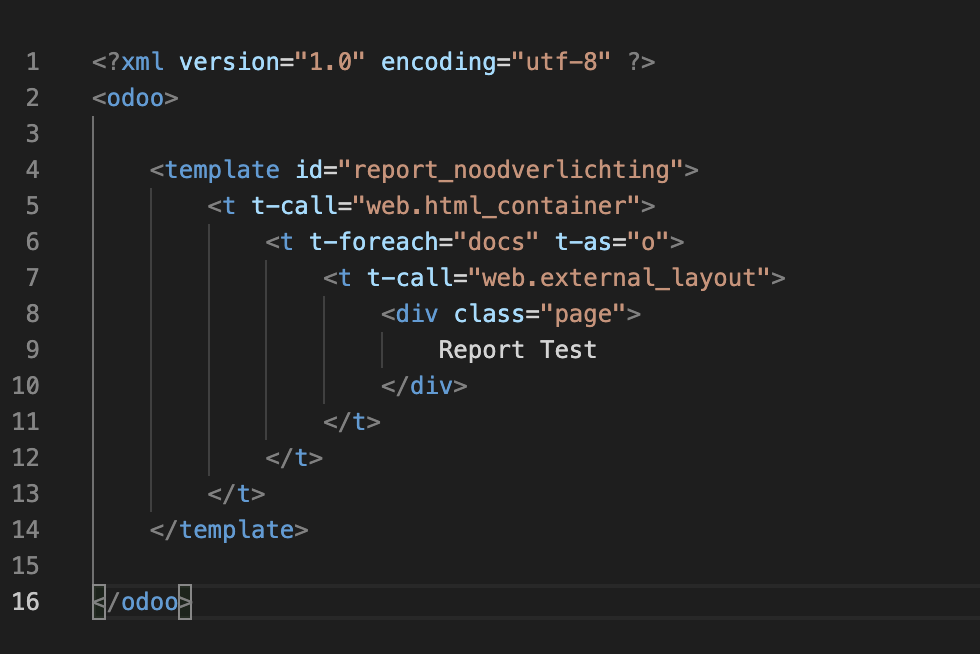Click line number 8 in the gutter
This screenshot has width=980, height=654.
pos(32,314)
